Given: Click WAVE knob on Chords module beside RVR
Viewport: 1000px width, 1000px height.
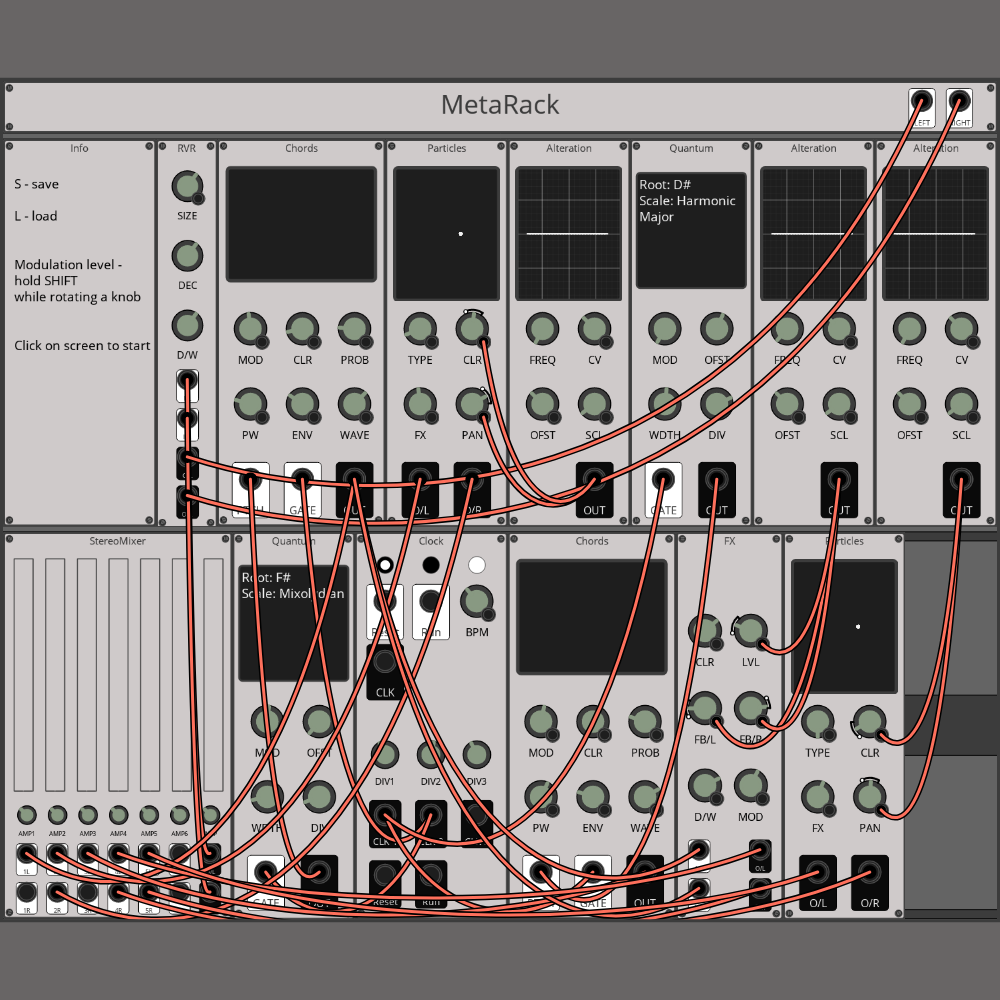Looking at the screenshot, I should (355, 405).
